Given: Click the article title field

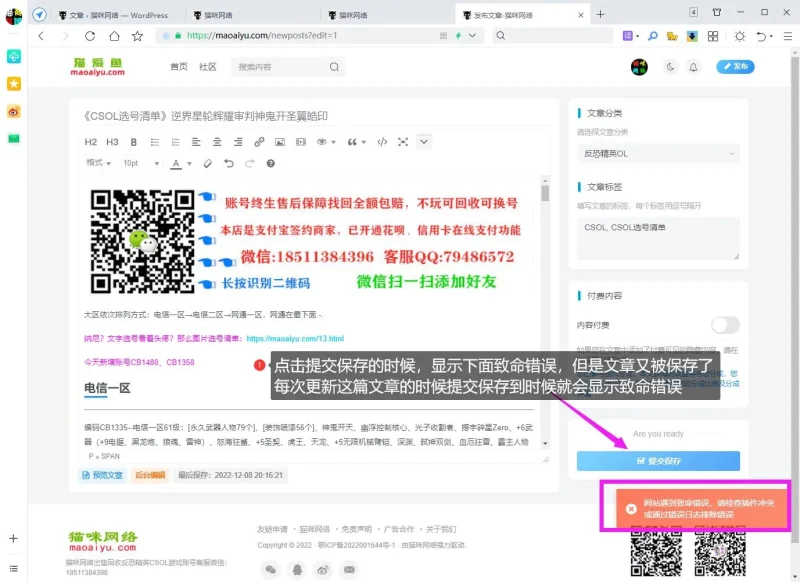Looking at the screenshot, I should (316, 116).
